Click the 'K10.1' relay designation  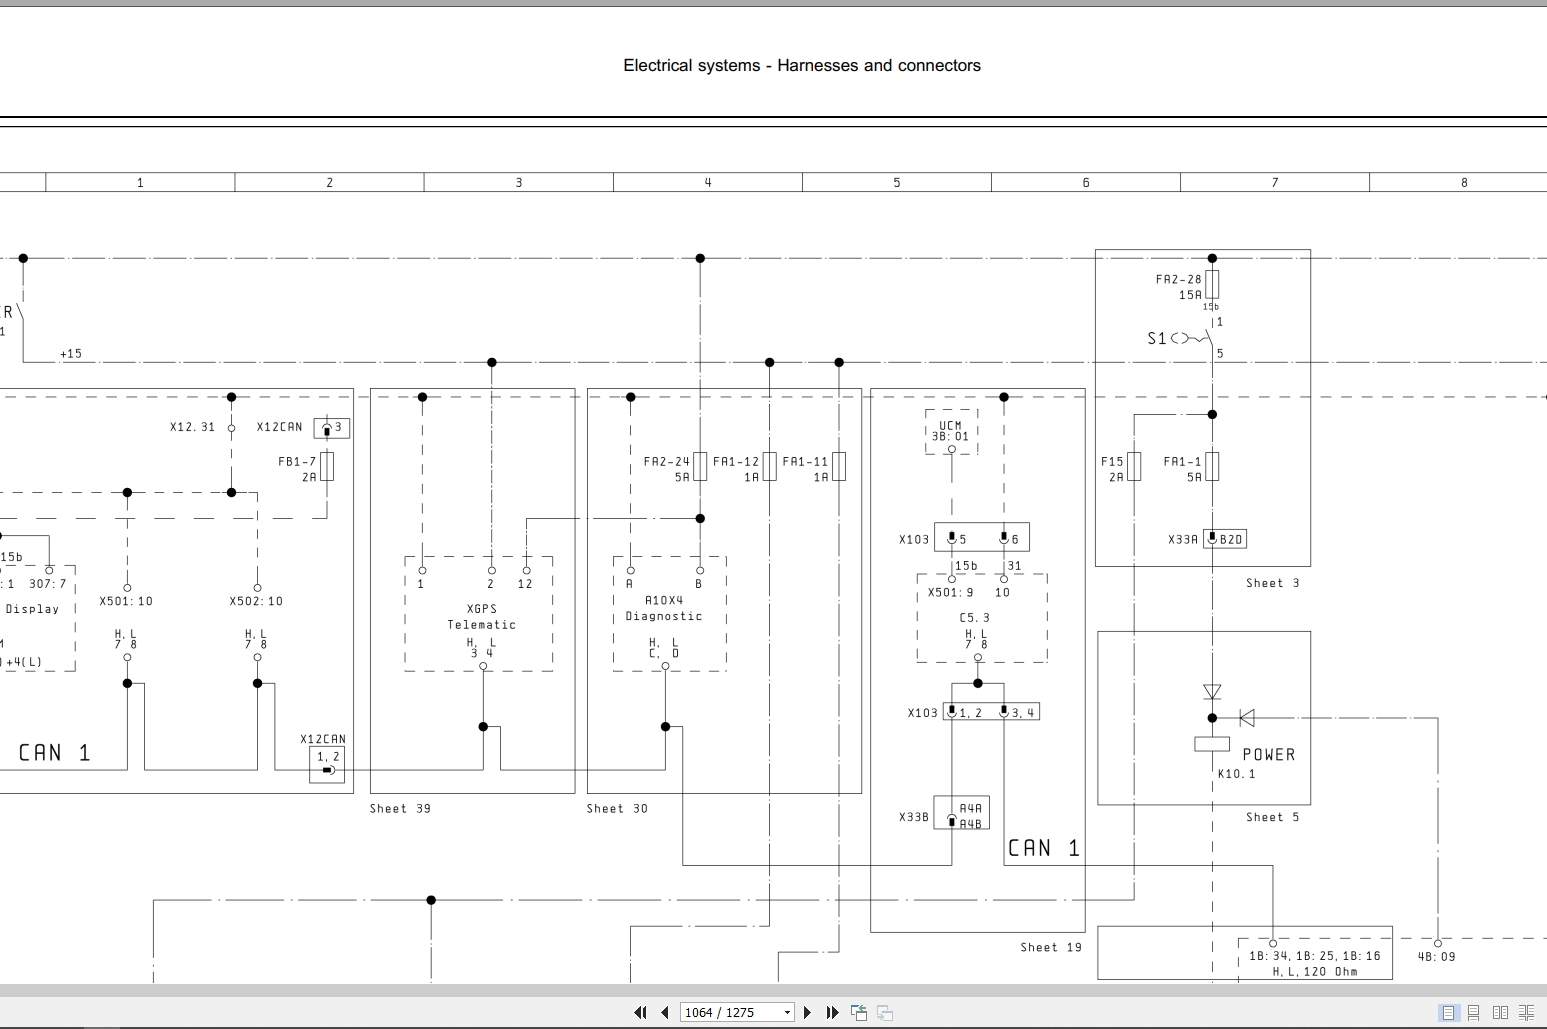tap(1236, 774)
